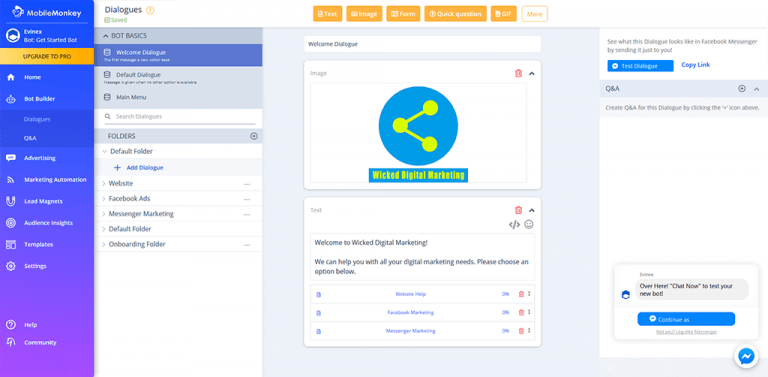Delete the Facebook Marketing button row
Image resolution: width=768 pixels, height=377 pixels.
[521, 312]
